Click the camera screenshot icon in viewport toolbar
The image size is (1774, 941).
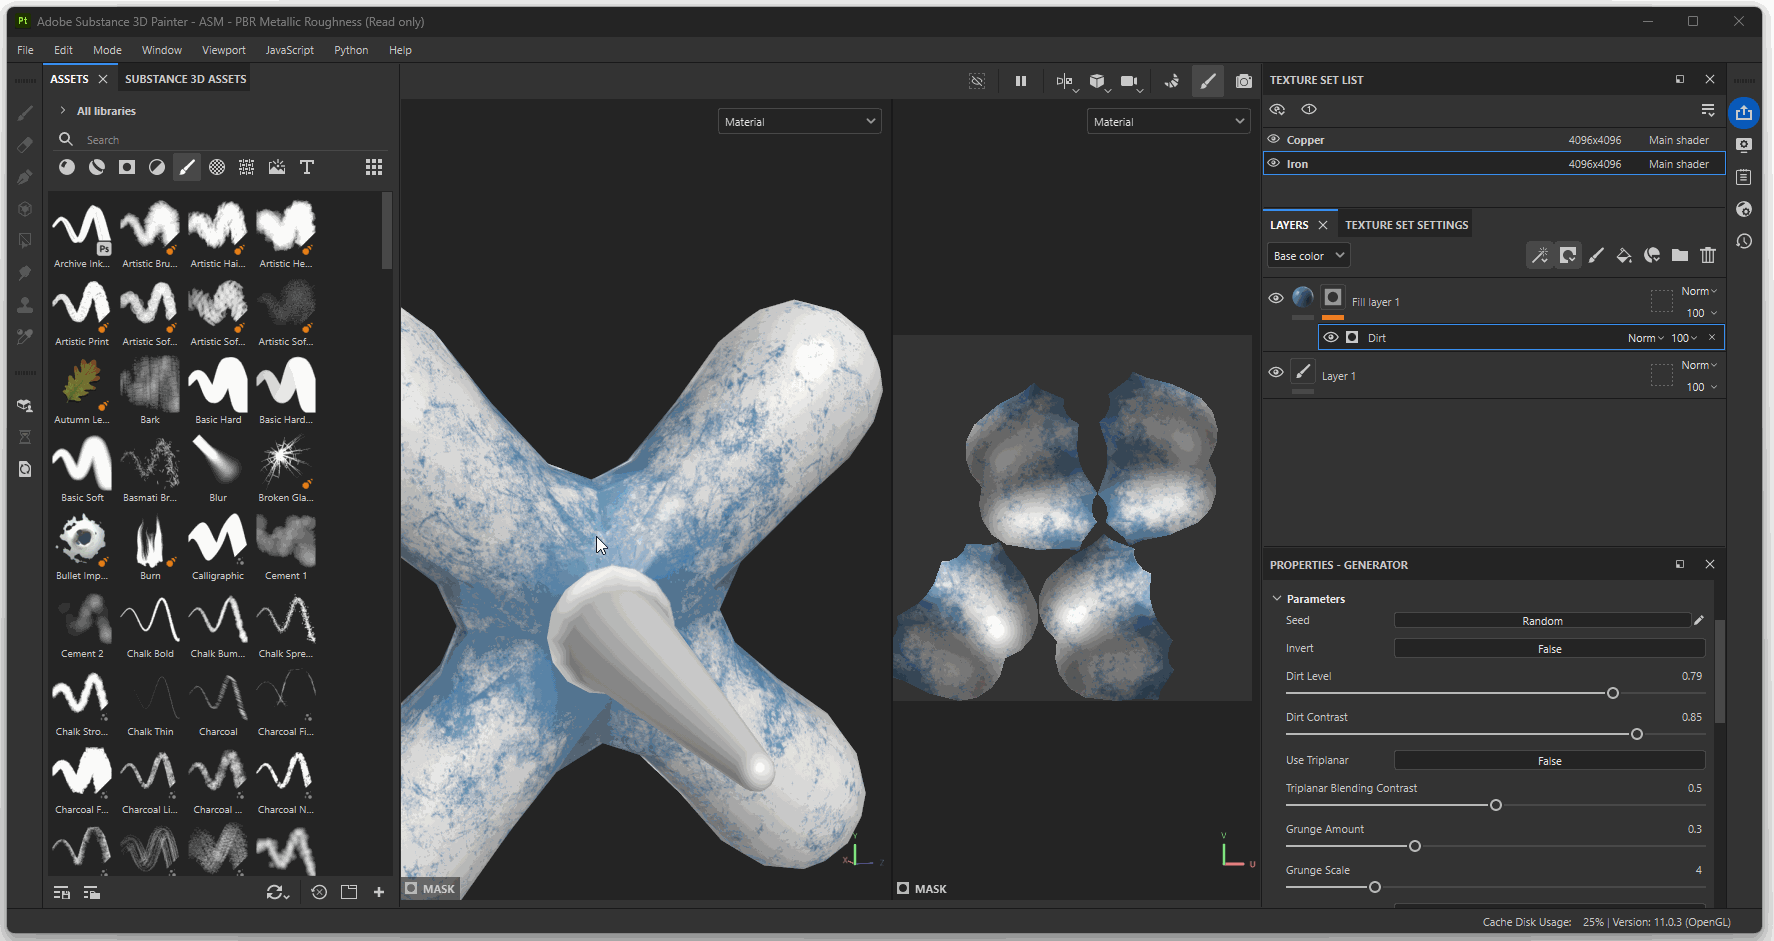coord(1243,81)
